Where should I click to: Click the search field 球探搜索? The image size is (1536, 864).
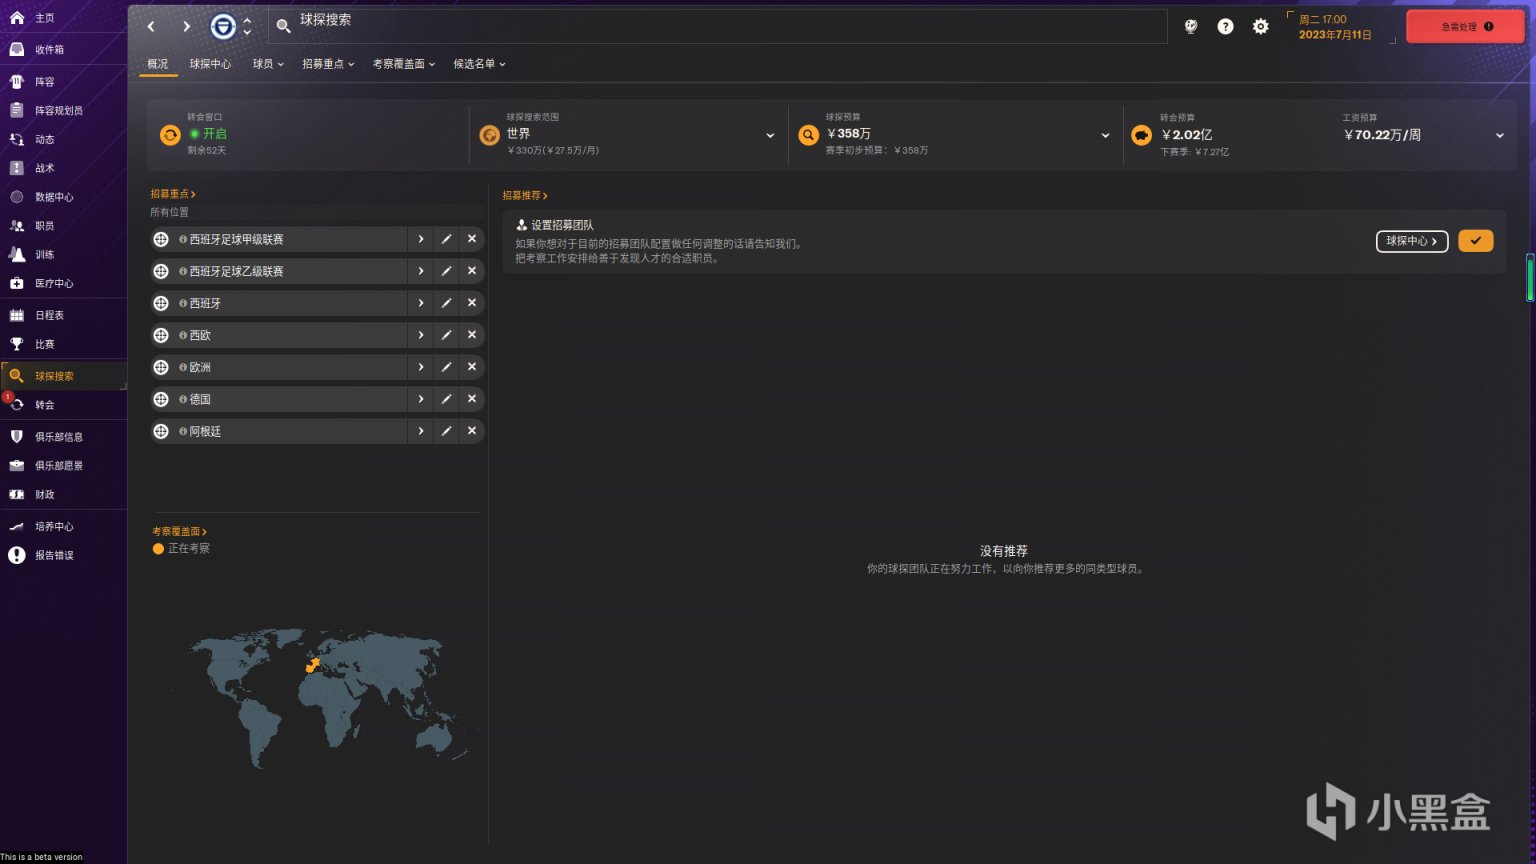pos(718,26)
